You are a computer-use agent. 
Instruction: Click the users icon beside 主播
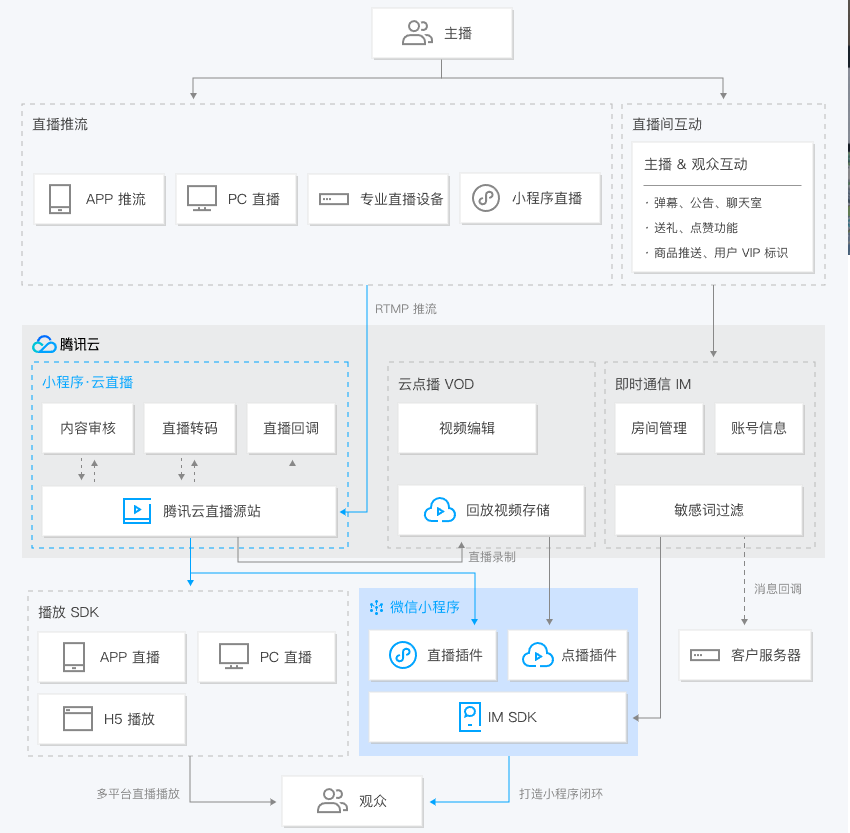(417, 33)
